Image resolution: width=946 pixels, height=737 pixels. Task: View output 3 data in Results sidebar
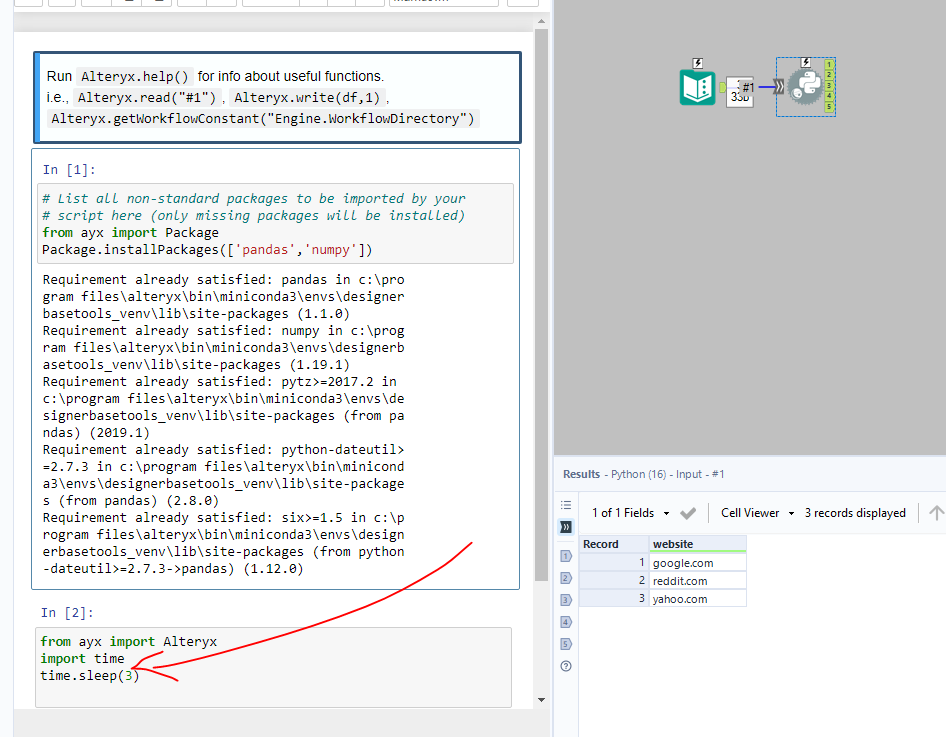pos(566,600)
